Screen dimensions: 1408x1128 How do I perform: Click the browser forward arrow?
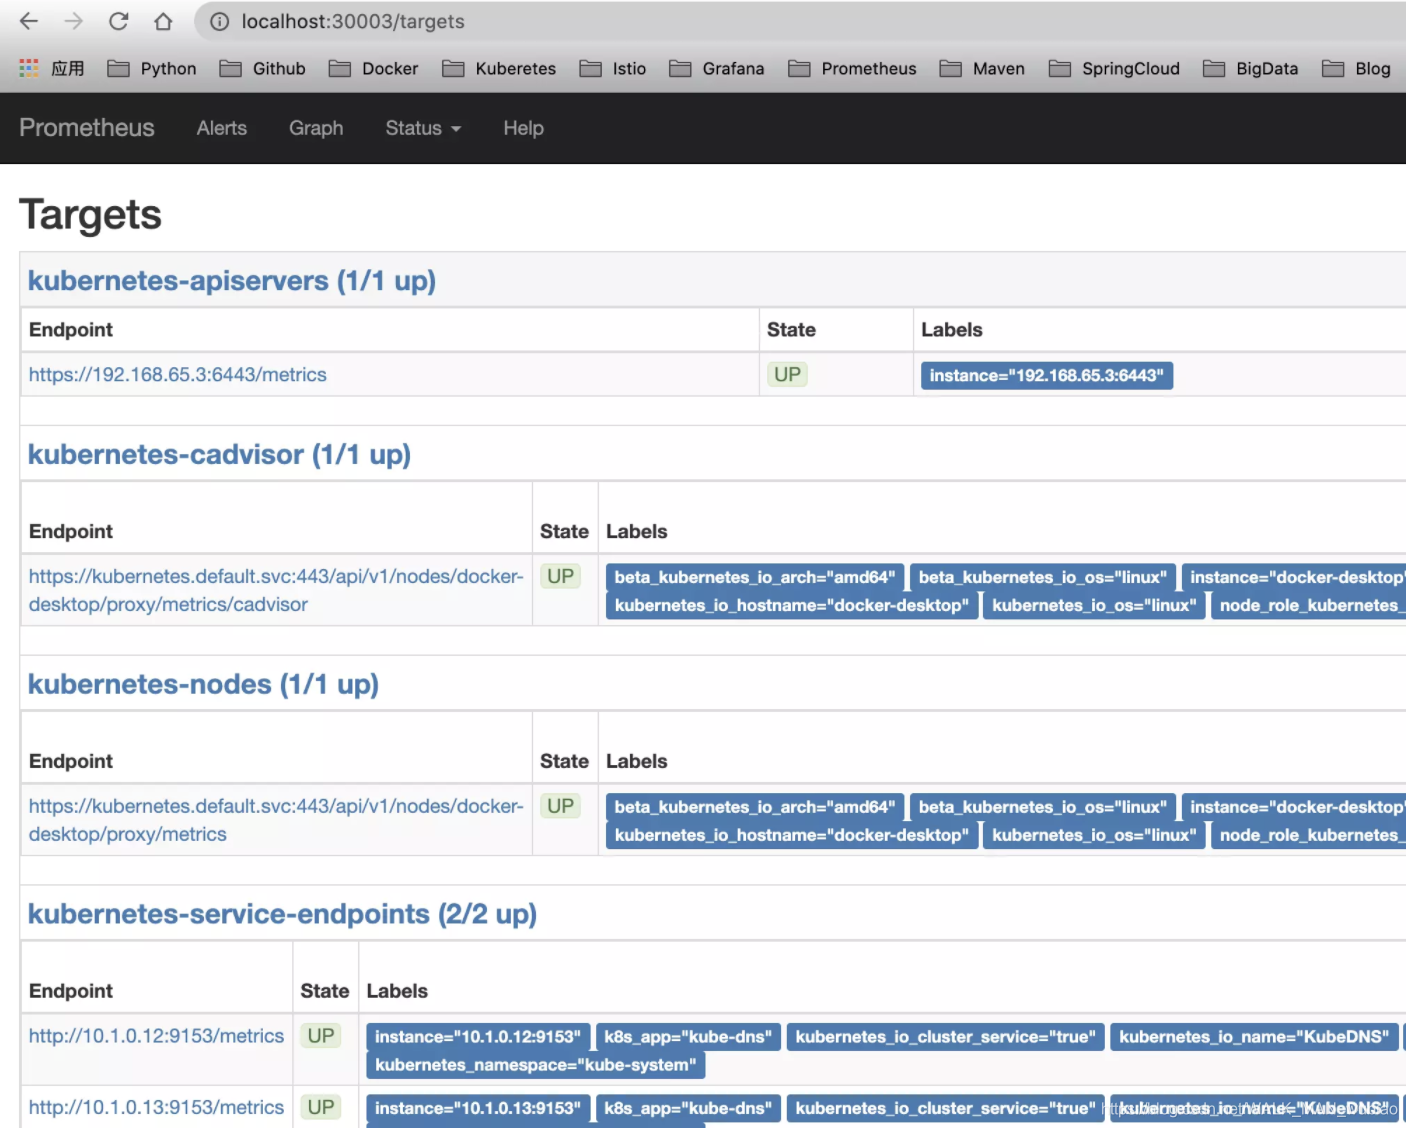click(x=74, y=21)
